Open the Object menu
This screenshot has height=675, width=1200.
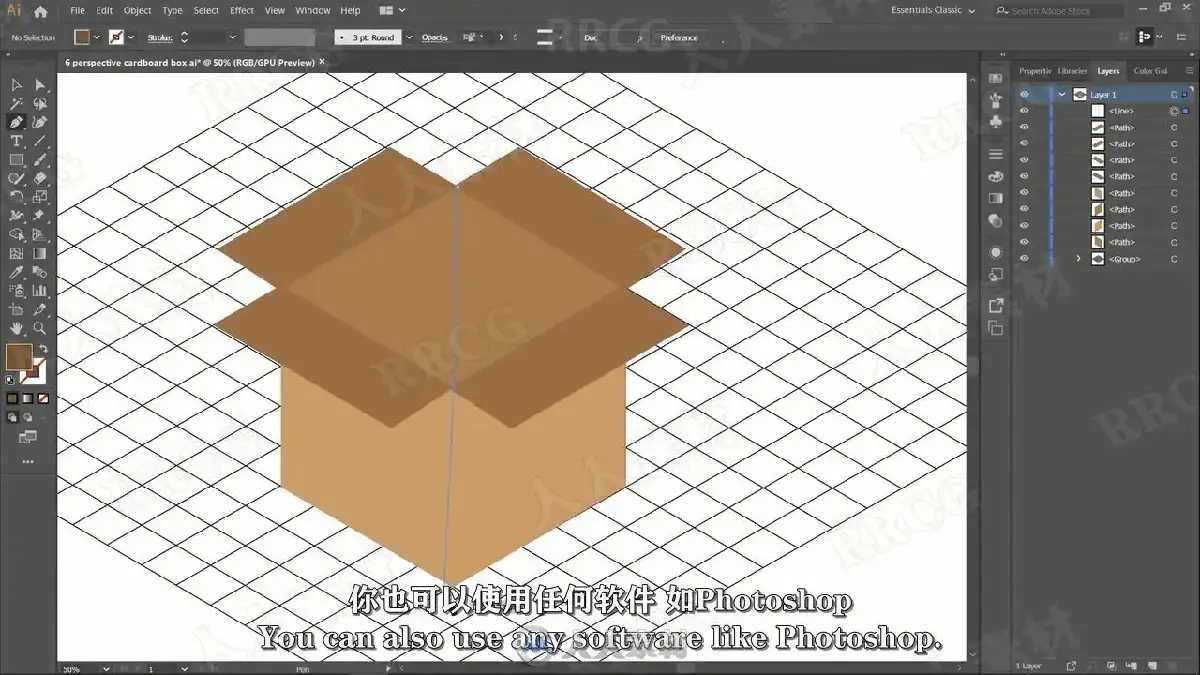pyautogui.click(x=137, y=10)
